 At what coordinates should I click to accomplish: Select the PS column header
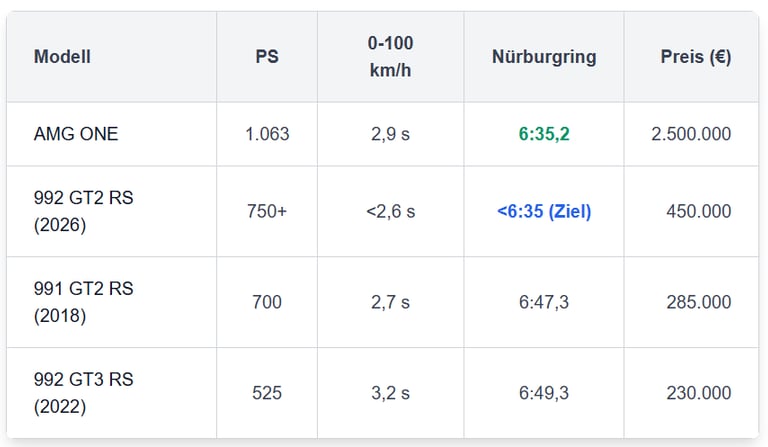267,57
